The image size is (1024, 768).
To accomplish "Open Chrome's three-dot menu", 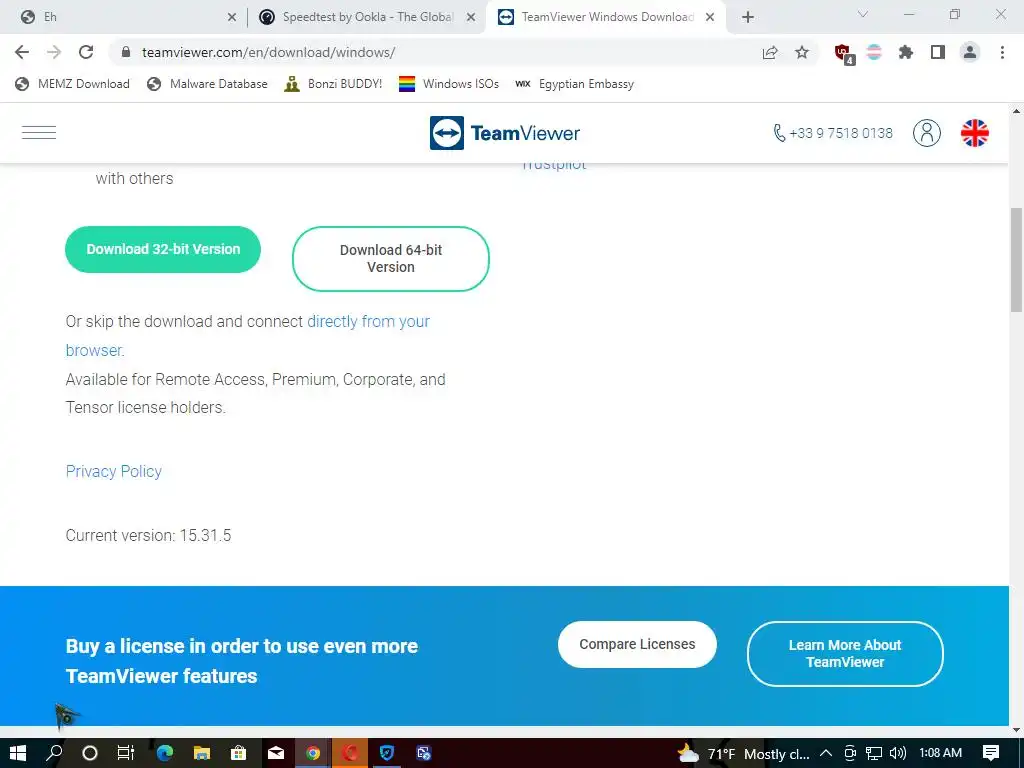I will click(x=1002, y=52).
